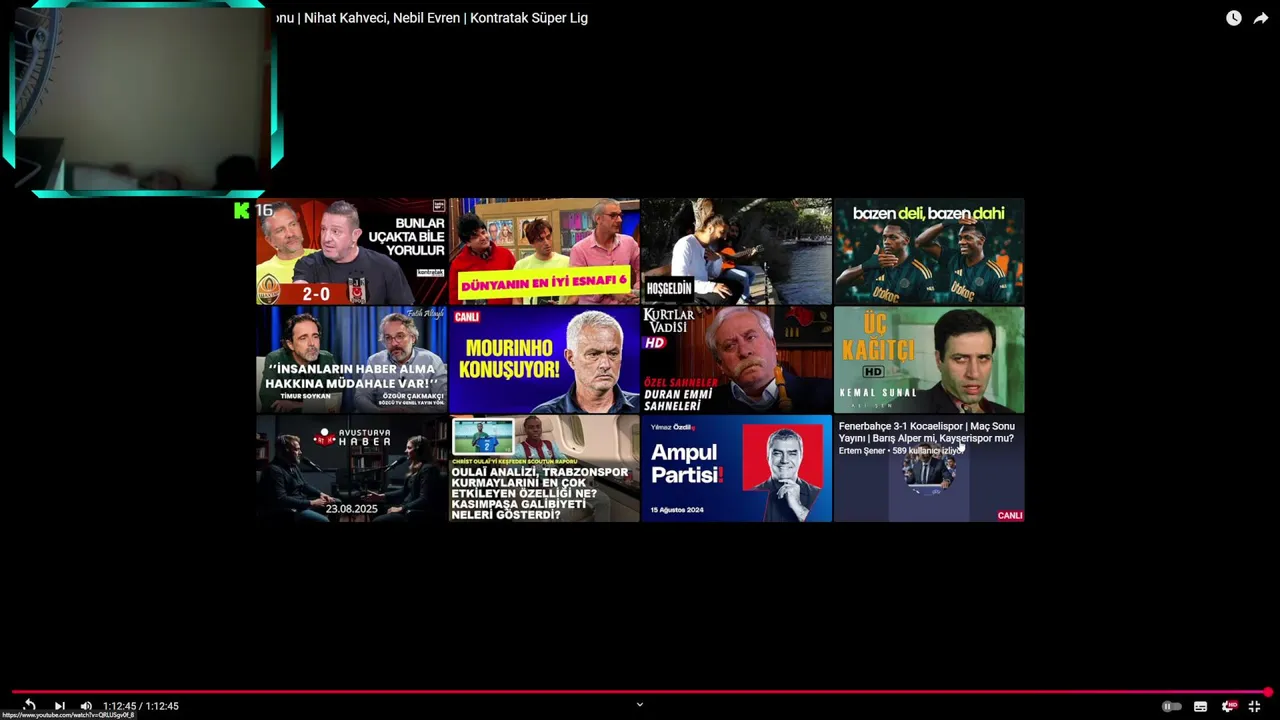Screen dimensions: 1280x720
Task: Open 'Mourinho Konuşuyor!' live video
Action: (x=544, y=360)
